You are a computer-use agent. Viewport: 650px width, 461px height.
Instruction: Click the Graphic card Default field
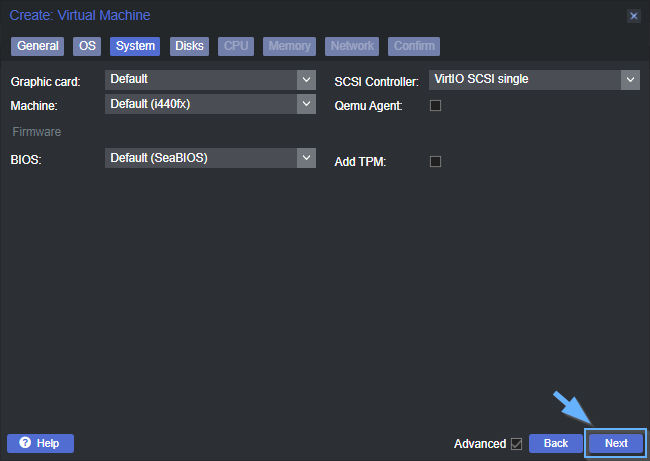(200, 80)
